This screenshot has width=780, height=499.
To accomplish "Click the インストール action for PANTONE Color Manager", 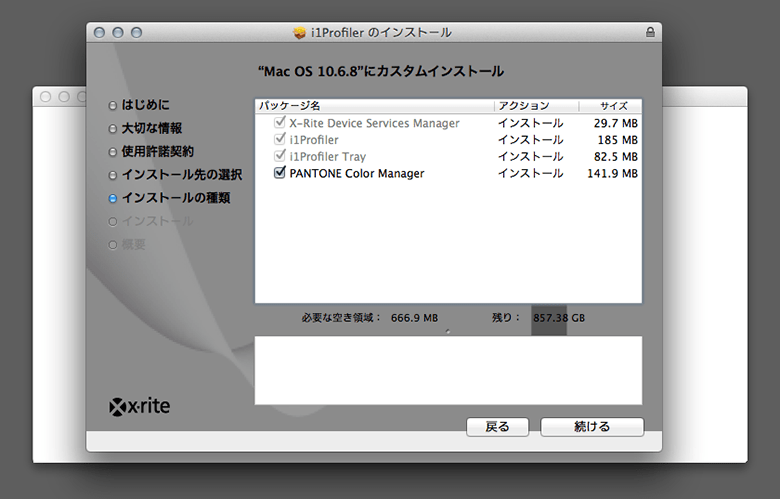I will pyautogui.click(x=531, y=173).
